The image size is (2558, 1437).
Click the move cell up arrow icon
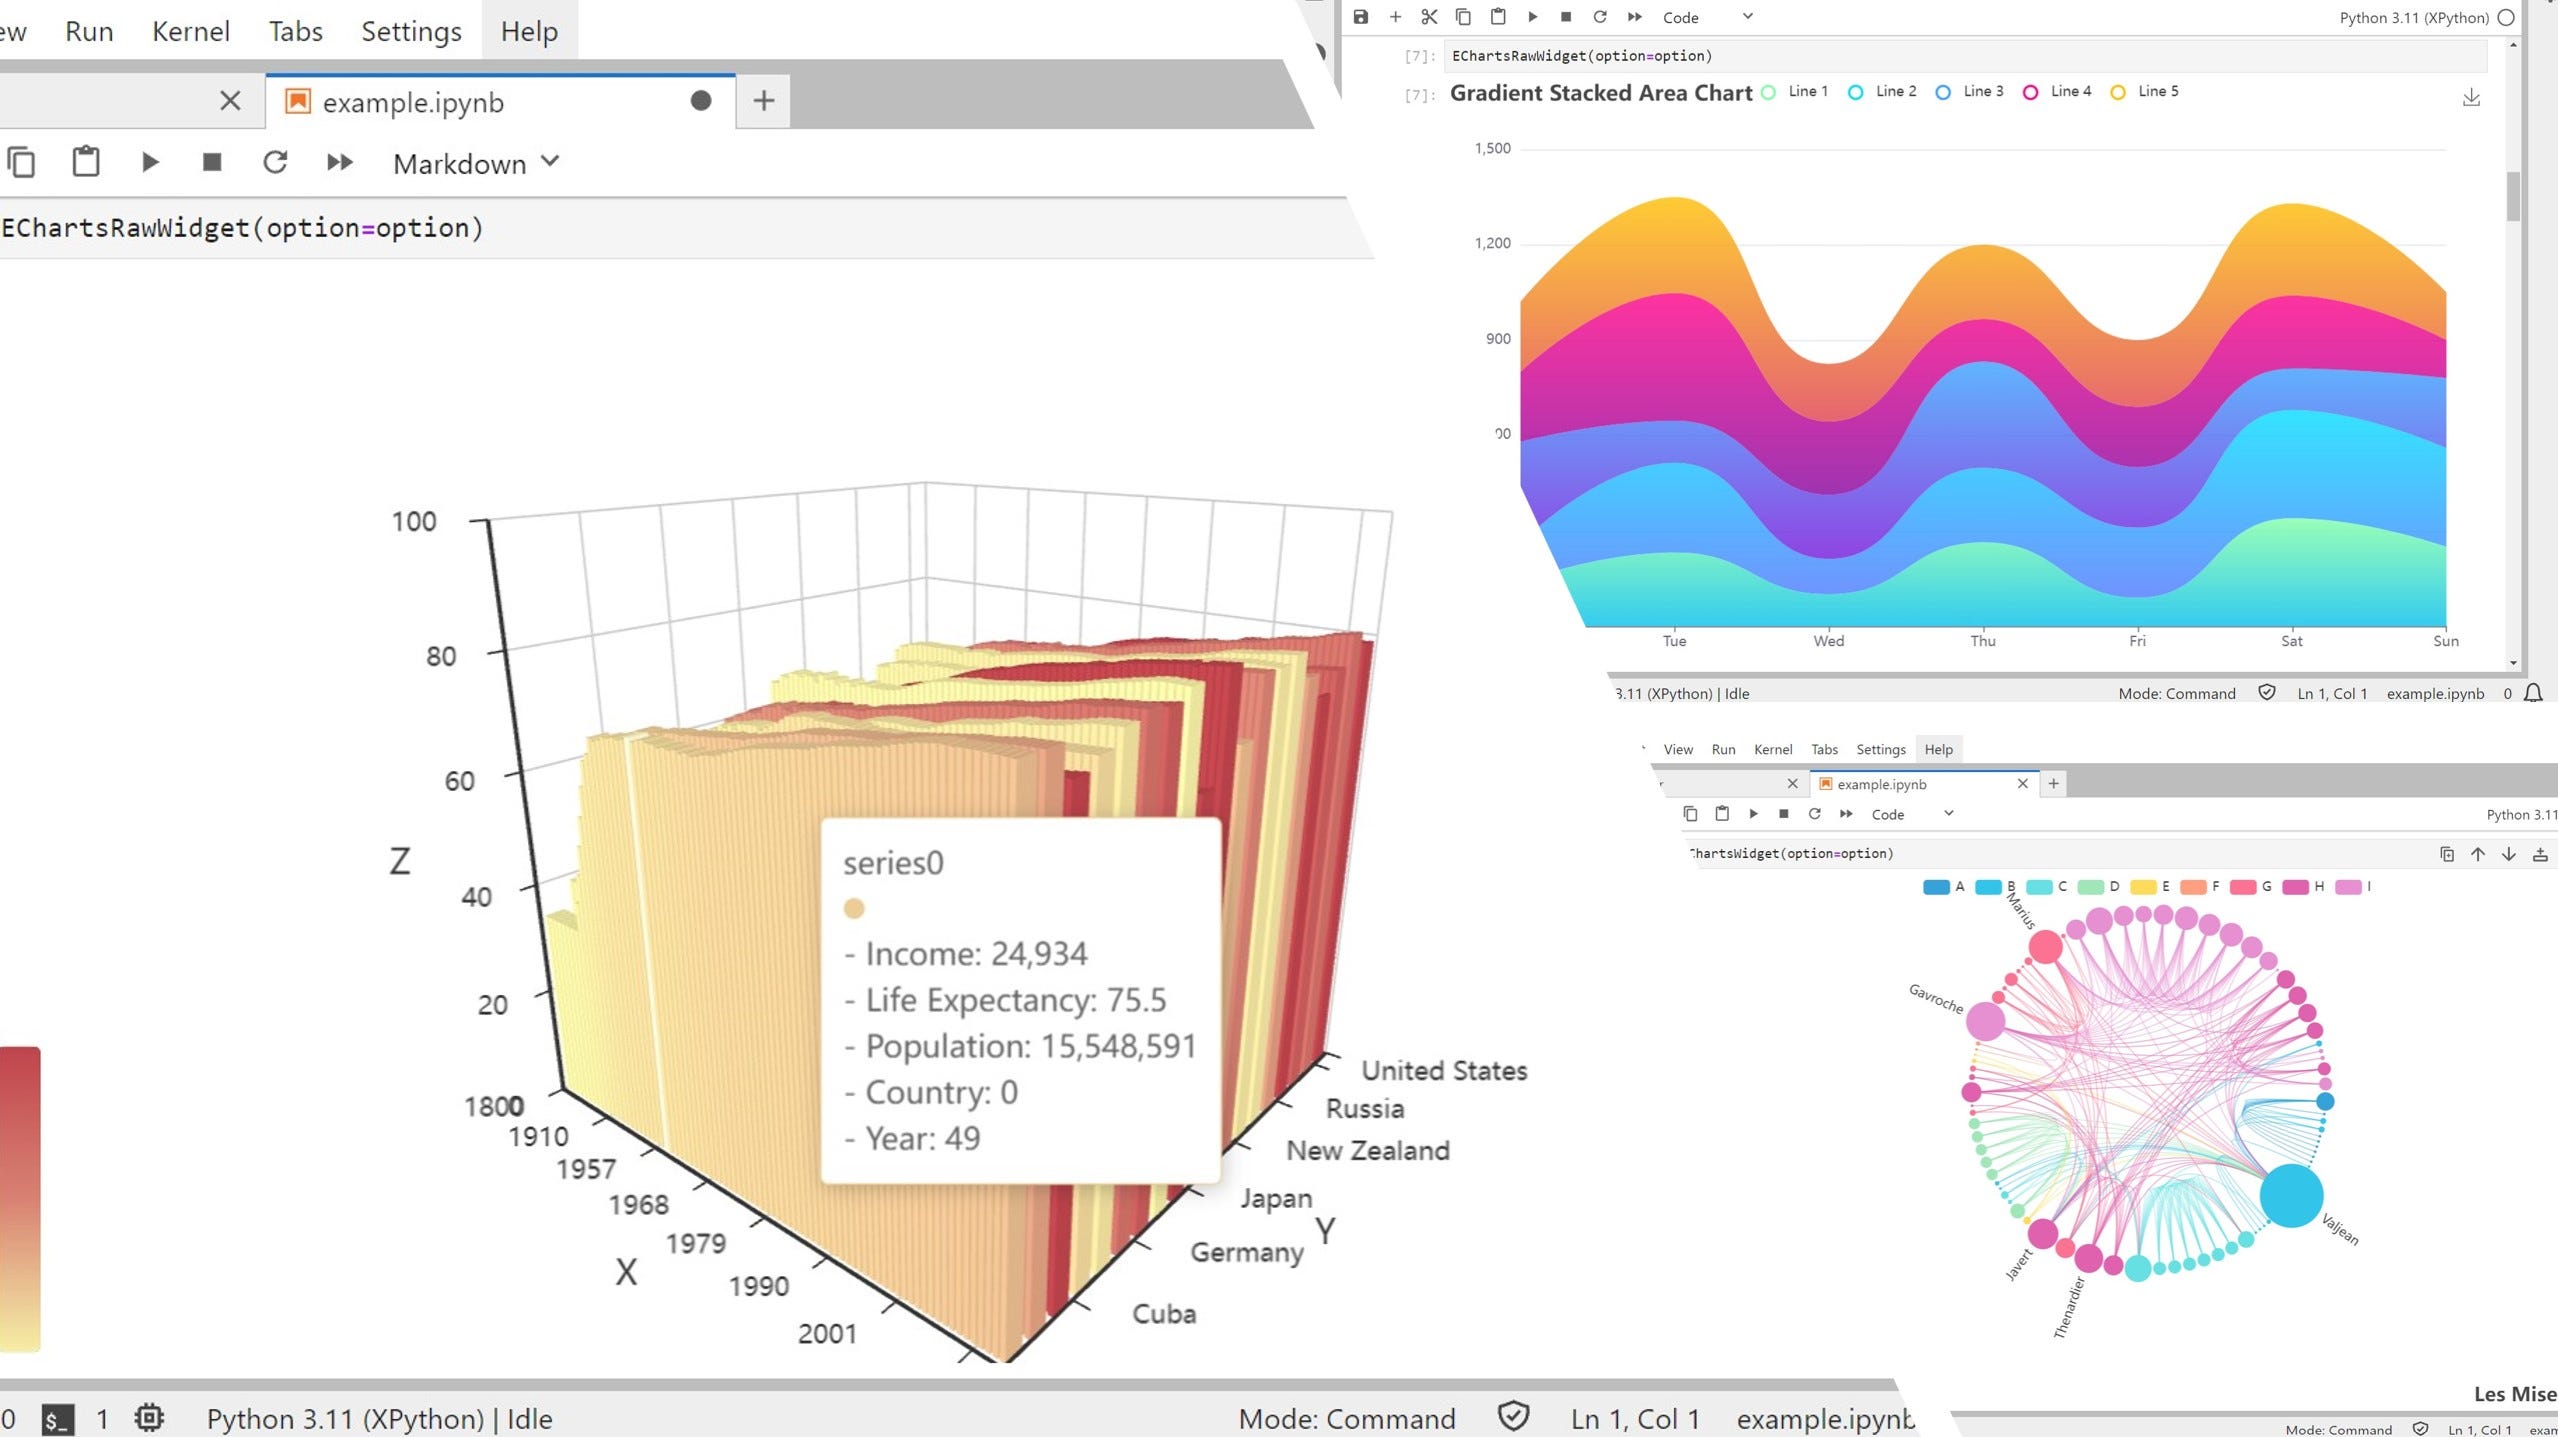tap(2478, 854)
